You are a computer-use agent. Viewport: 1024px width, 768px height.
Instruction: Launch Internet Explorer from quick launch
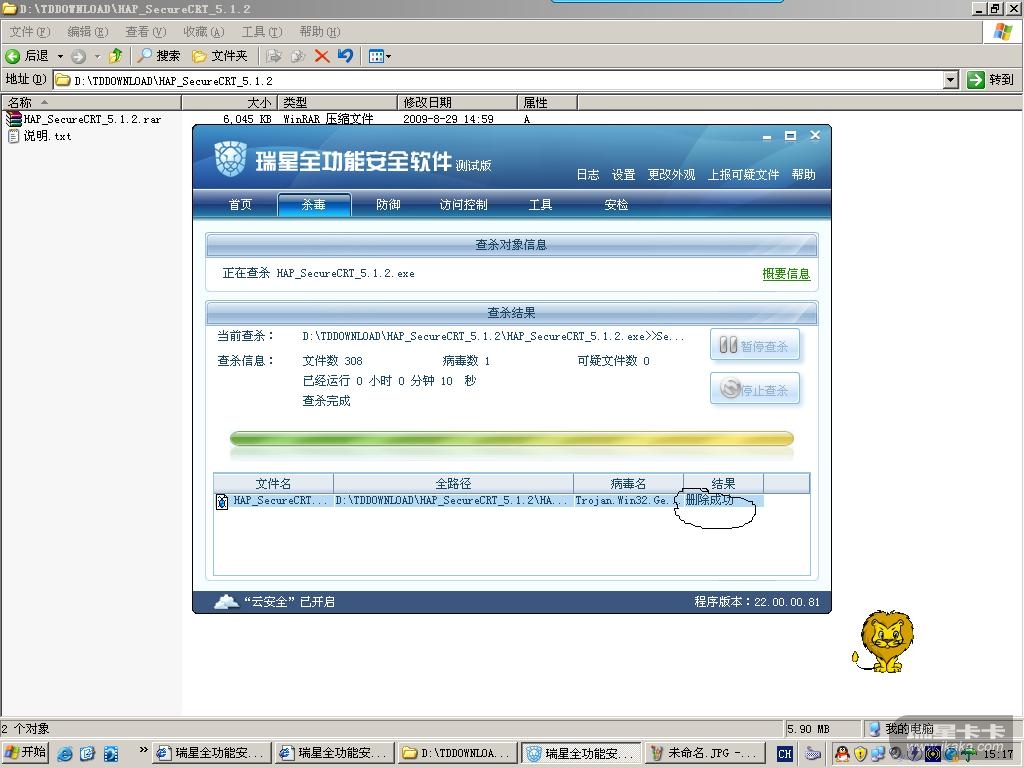pyautogui.click(x=65, y=754)
